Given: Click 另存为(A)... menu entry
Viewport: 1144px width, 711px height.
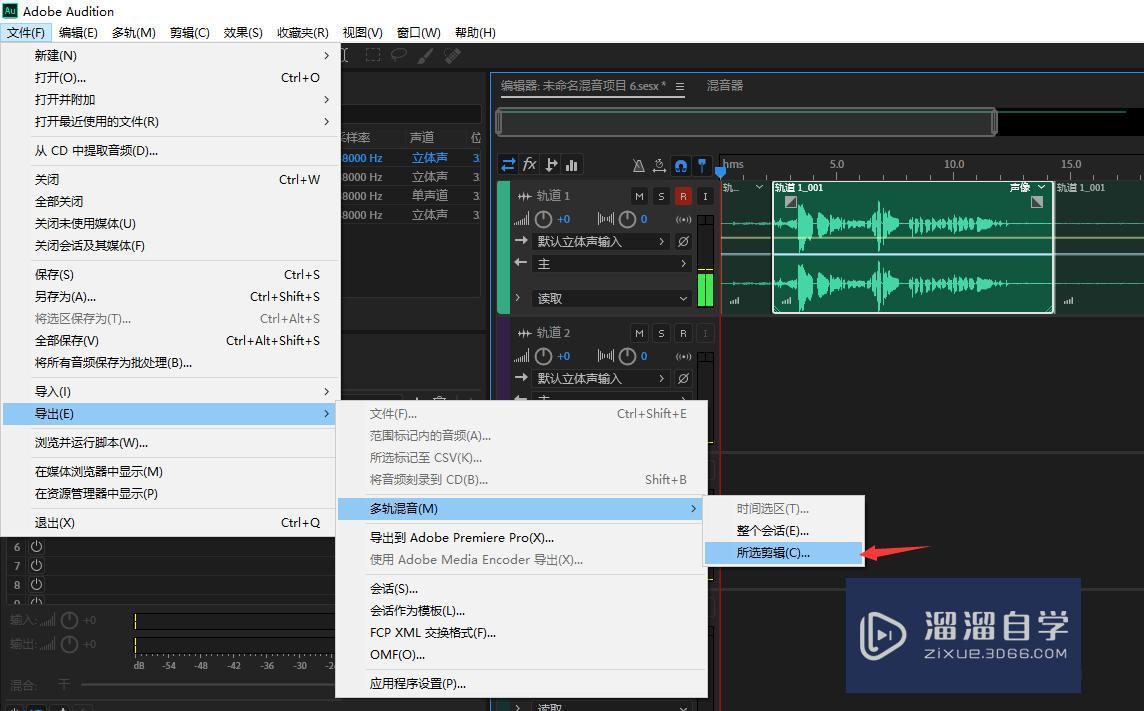Looking at the screenshot, I should click(171, 297).
